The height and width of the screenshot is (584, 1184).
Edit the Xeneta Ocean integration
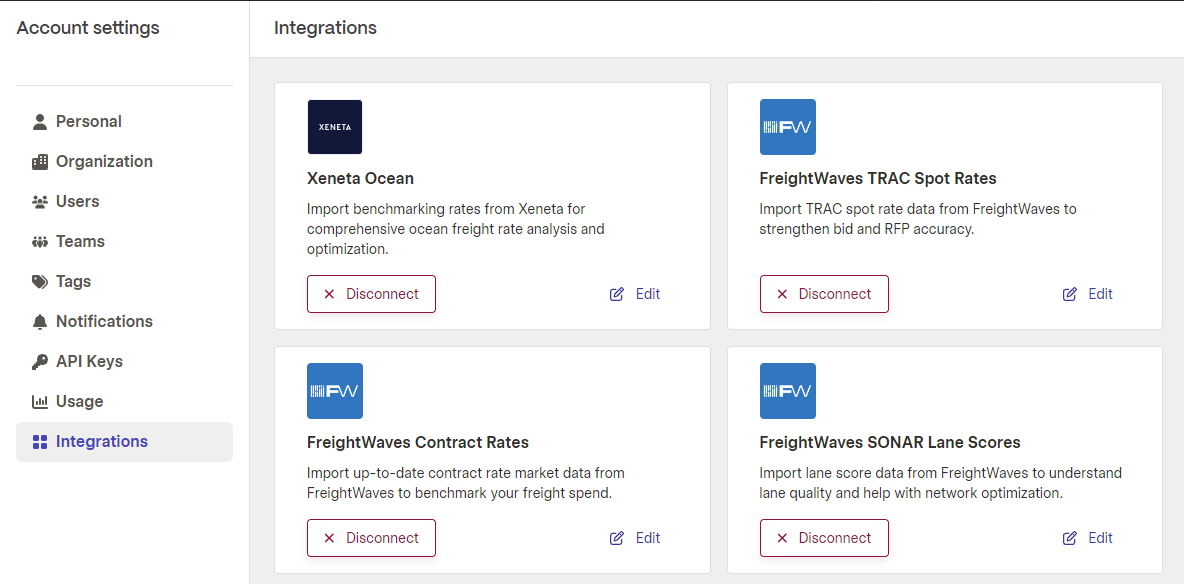pos(635,294)
